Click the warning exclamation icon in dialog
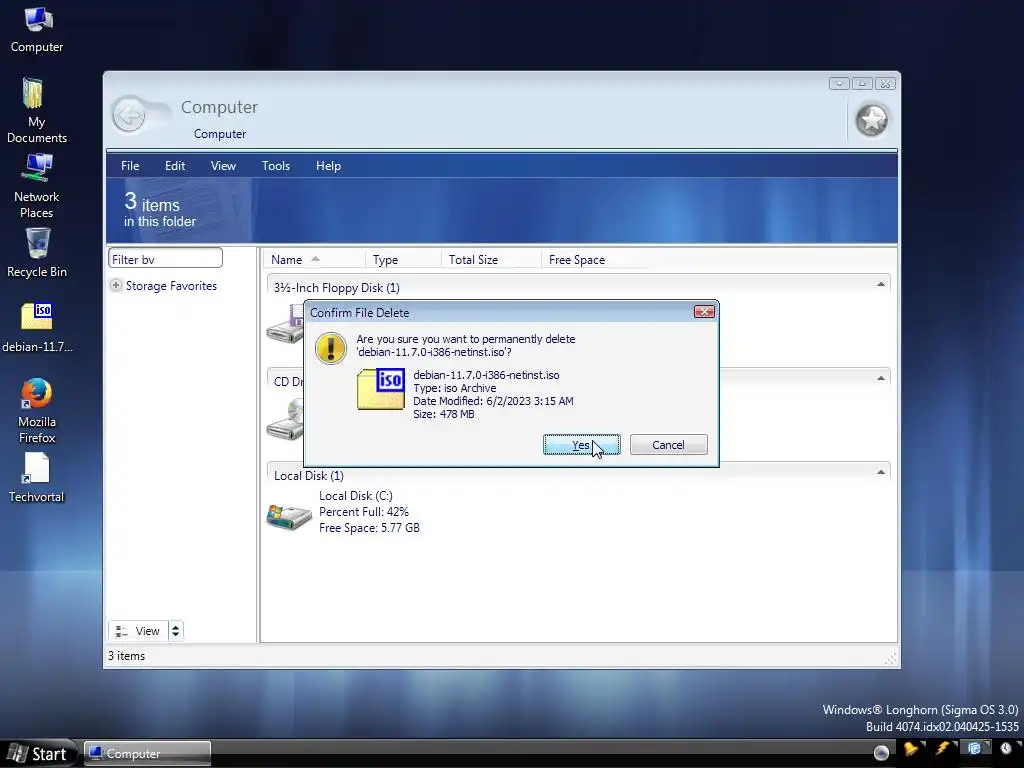Image resolution: width=1024 pixels, height=768 pixels. 330,348
